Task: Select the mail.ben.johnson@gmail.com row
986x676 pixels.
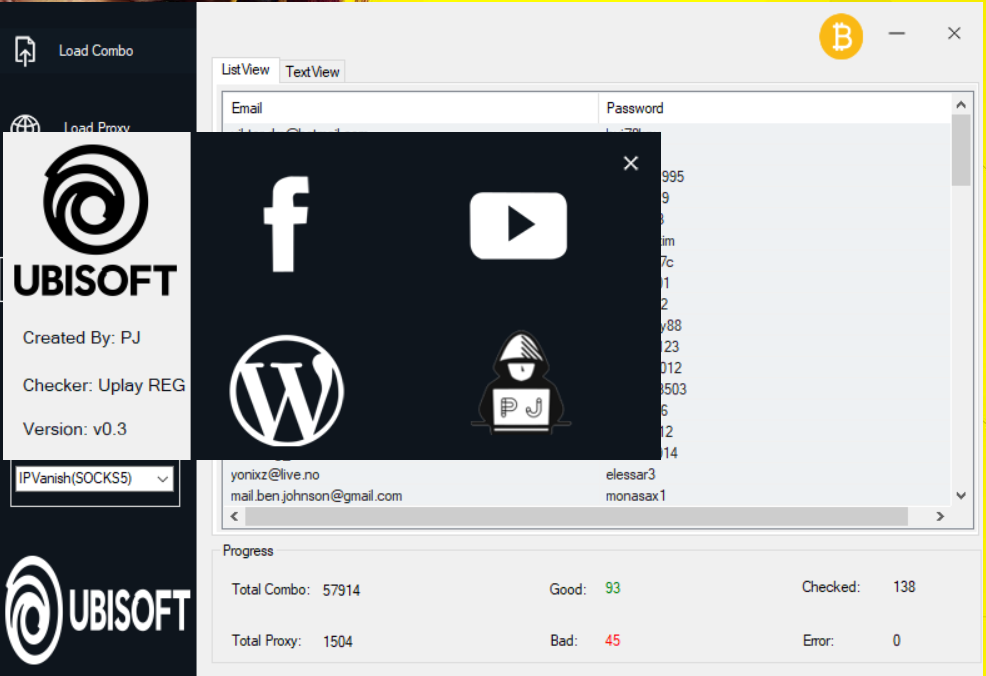Action: [587, 496]
